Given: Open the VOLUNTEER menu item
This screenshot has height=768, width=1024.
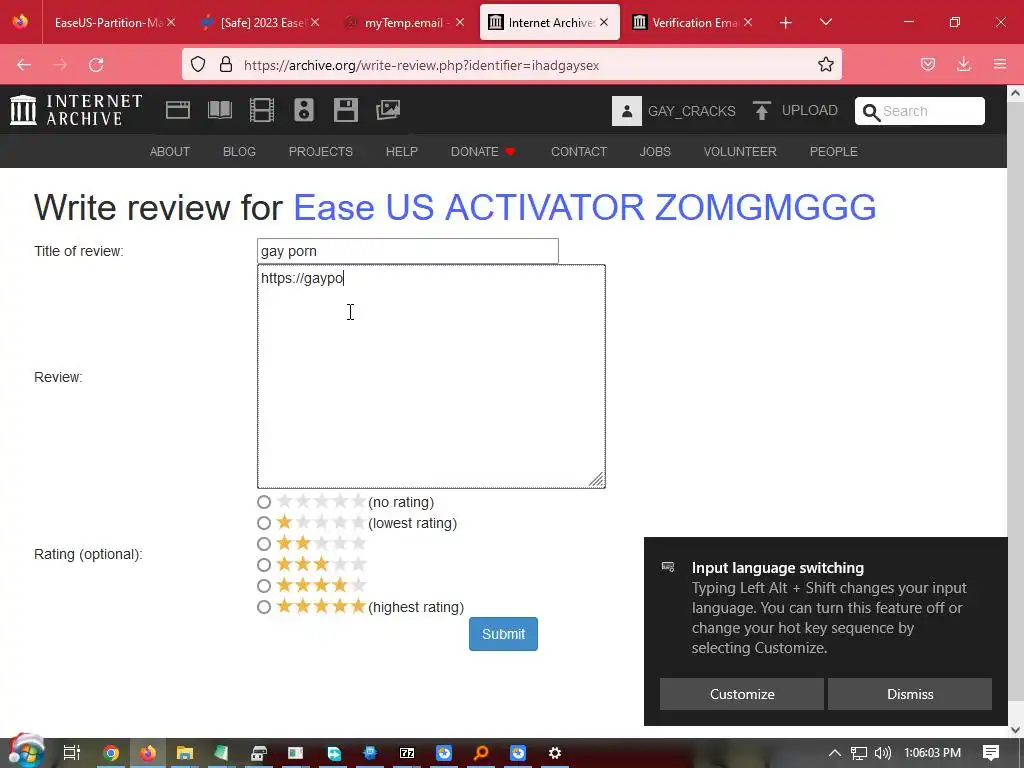Looking at the screenshot, I should point(740,152).
